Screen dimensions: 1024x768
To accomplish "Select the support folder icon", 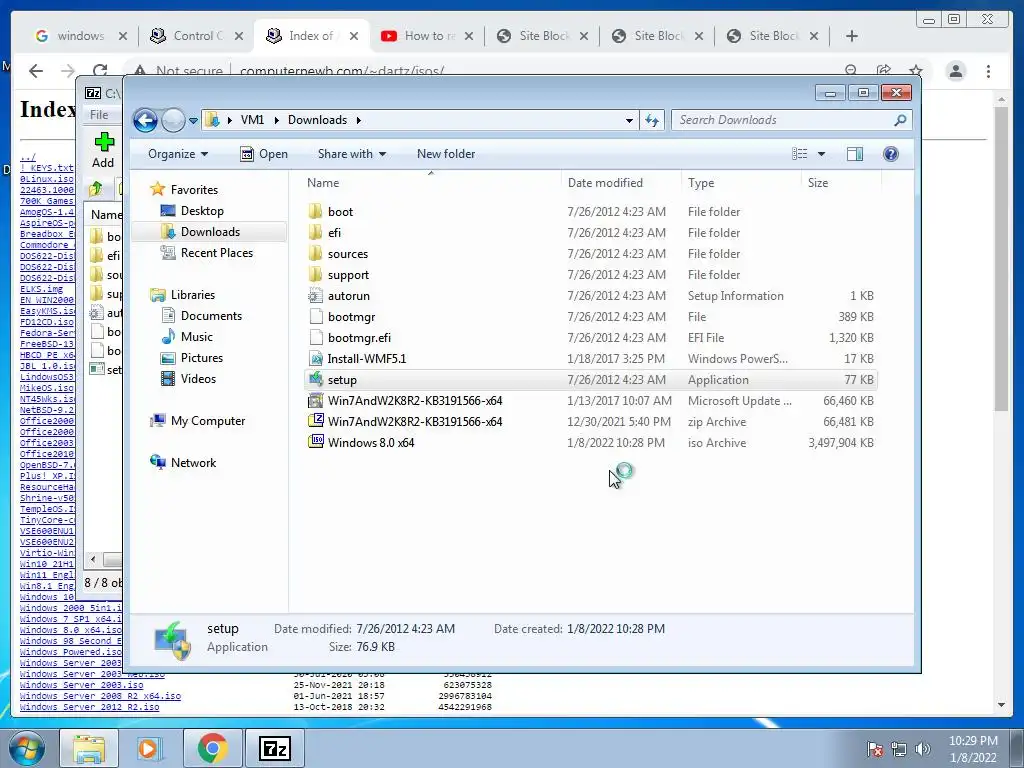I will pos(315,275).
